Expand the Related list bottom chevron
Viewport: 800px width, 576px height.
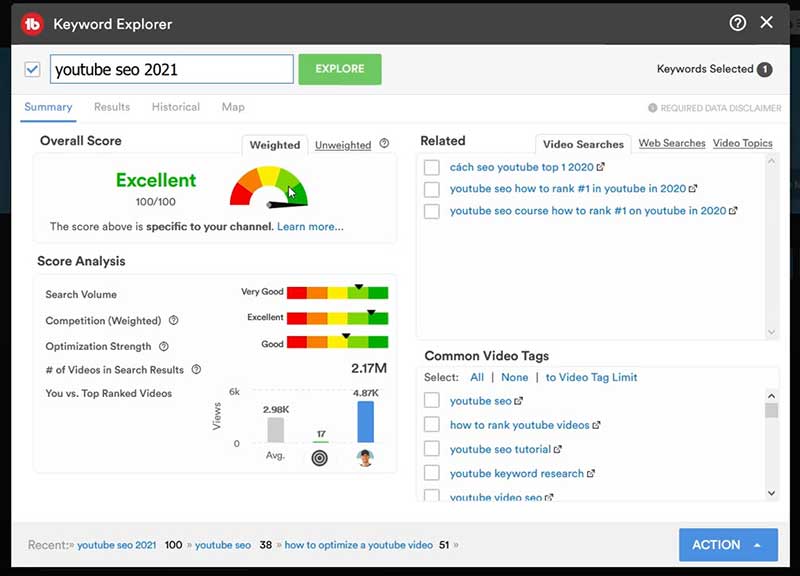coord(771,332)
